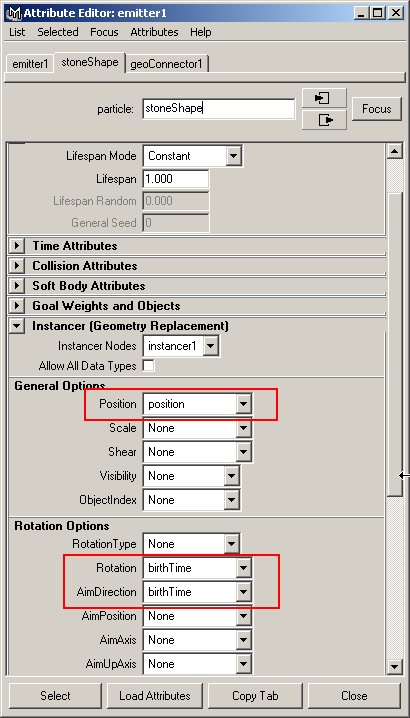The image size is (410, 718).
Task: Expand the Collision Attributes section
Action: (16, 266)
